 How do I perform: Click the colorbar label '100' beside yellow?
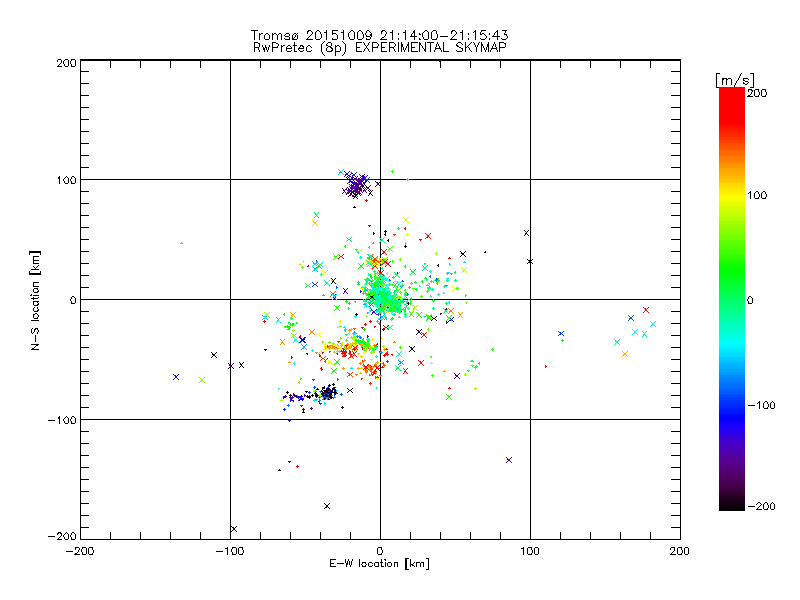coord(757,195)
